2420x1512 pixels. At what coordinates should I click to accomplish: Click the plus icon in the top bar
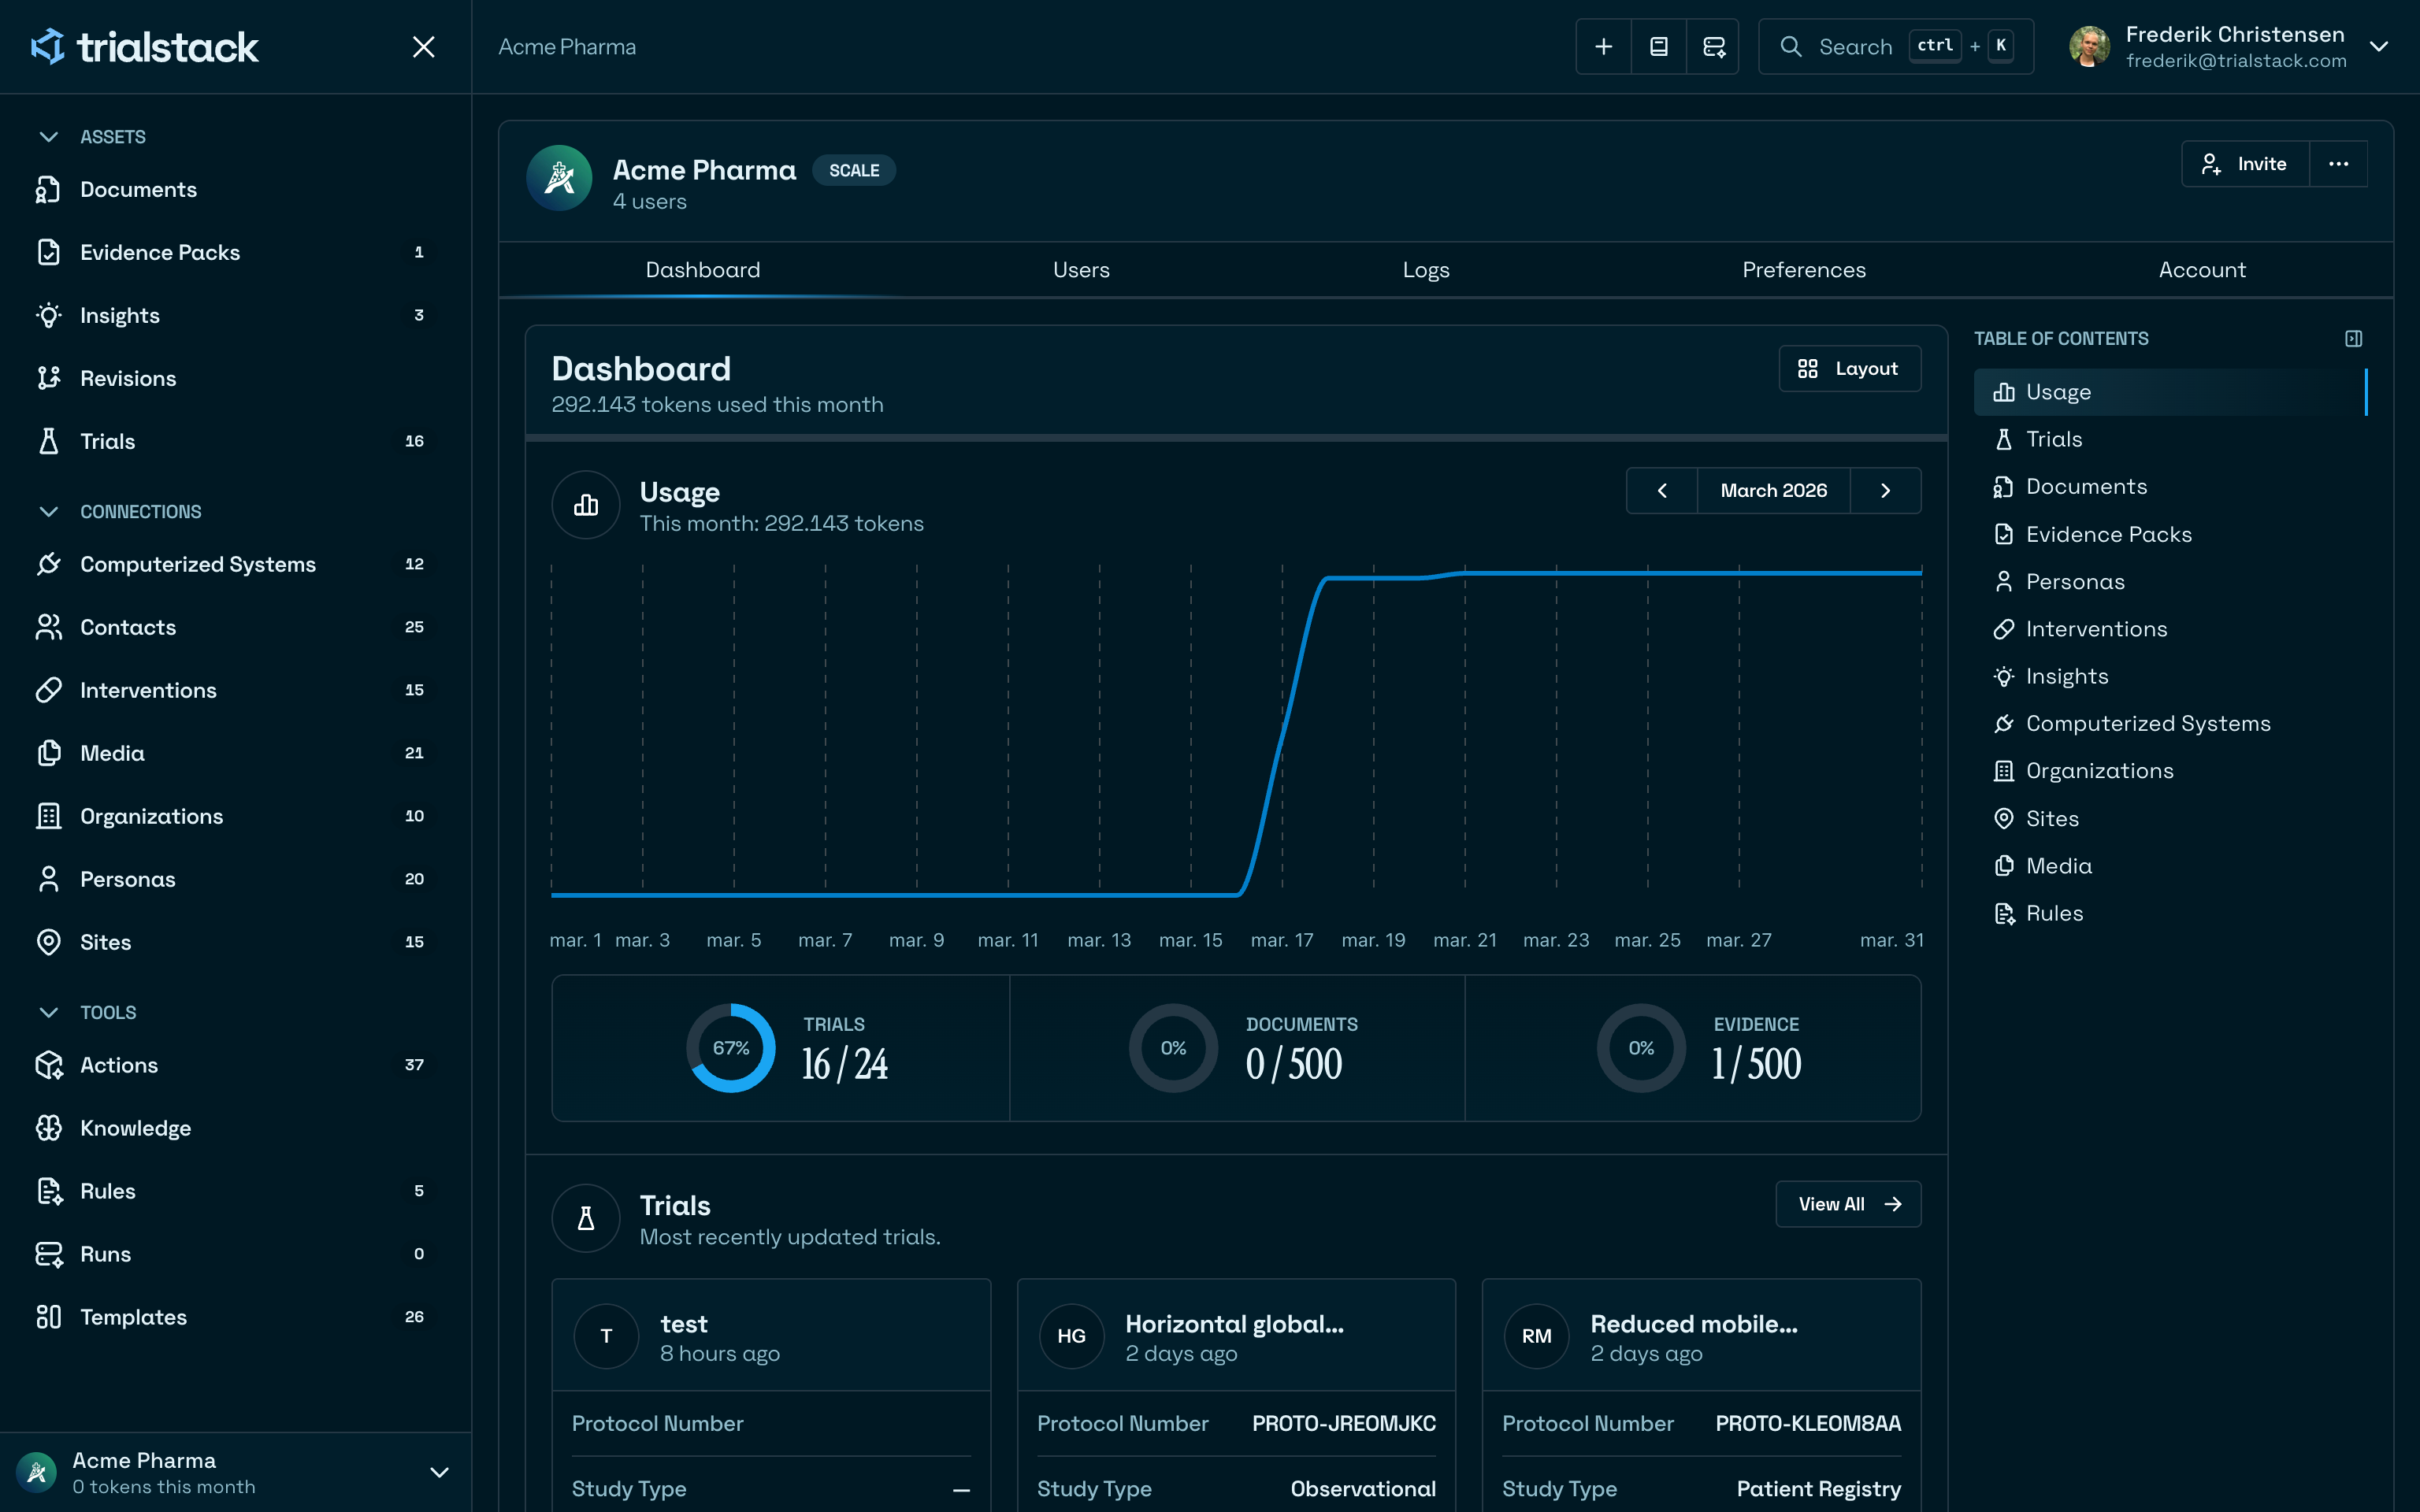[x=1603, y=47]
